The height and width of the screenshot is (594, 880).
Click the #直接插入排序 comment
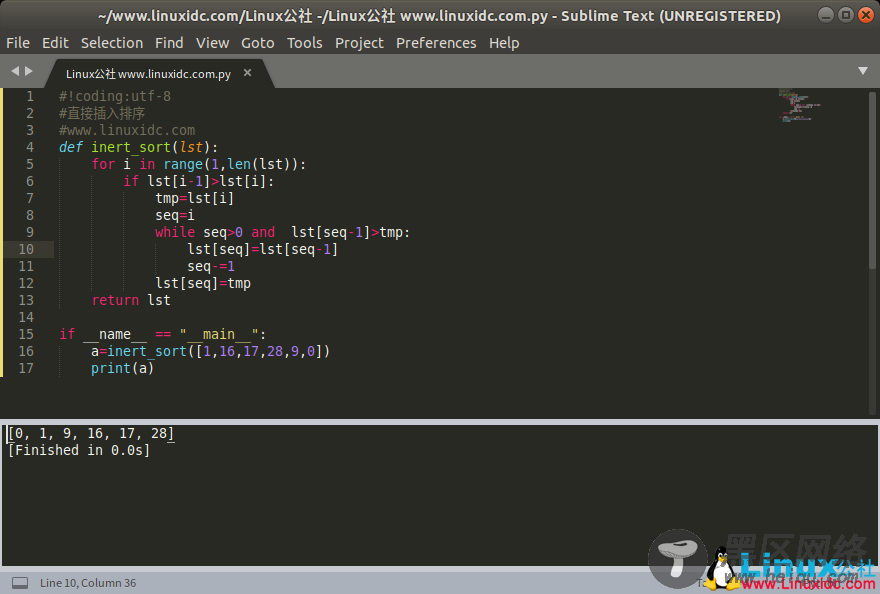tap(102, 113)
